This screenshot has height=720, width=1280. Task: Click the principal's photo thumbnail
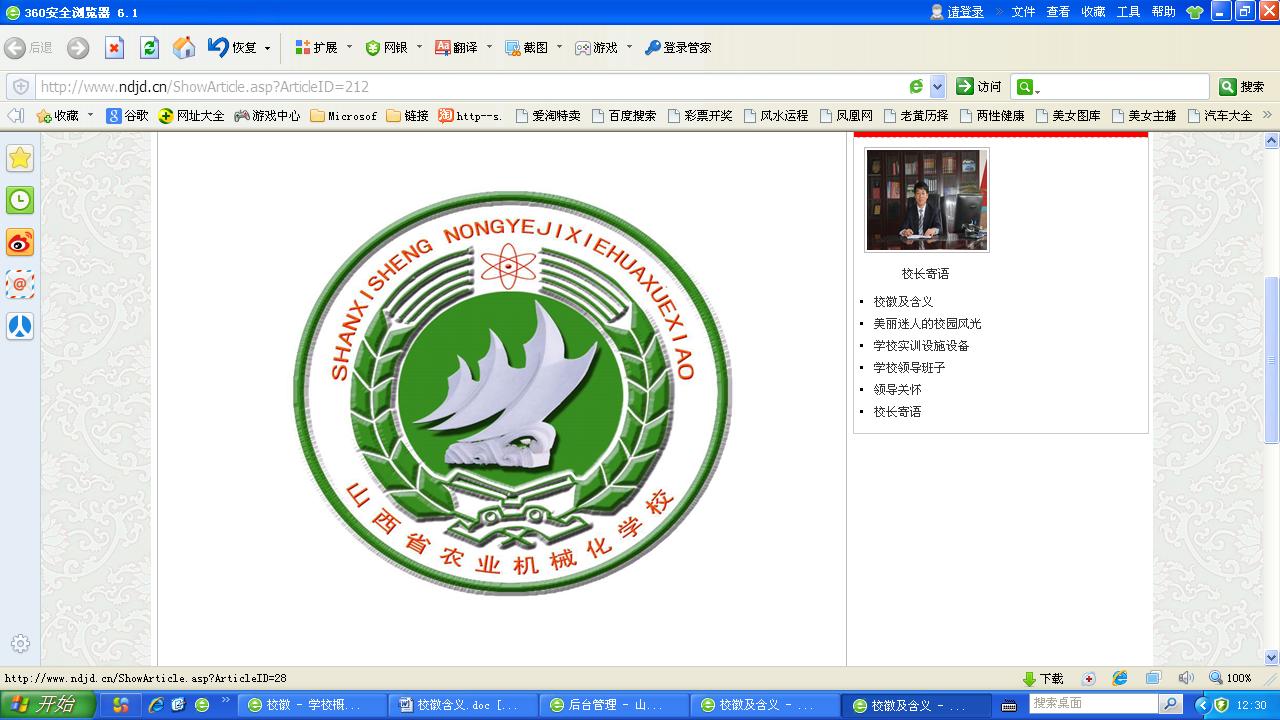(x=927, y=200)
